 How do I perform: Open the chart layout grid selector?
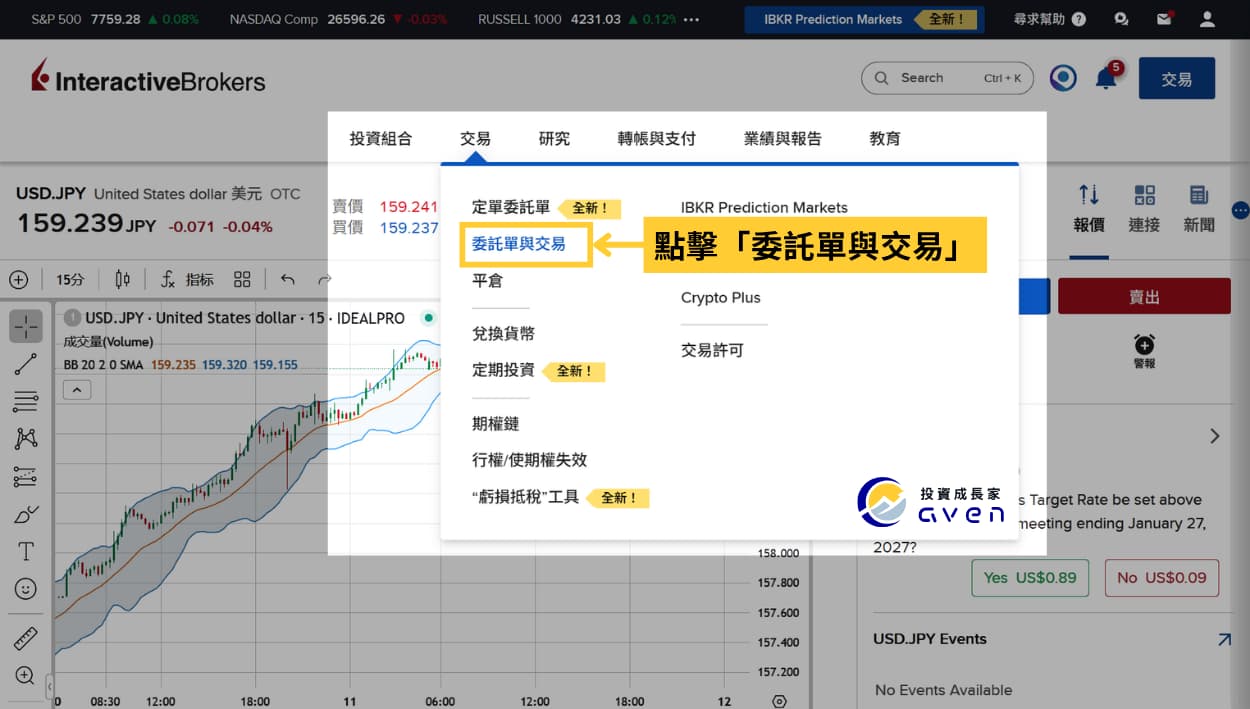(x=242, y=280)
